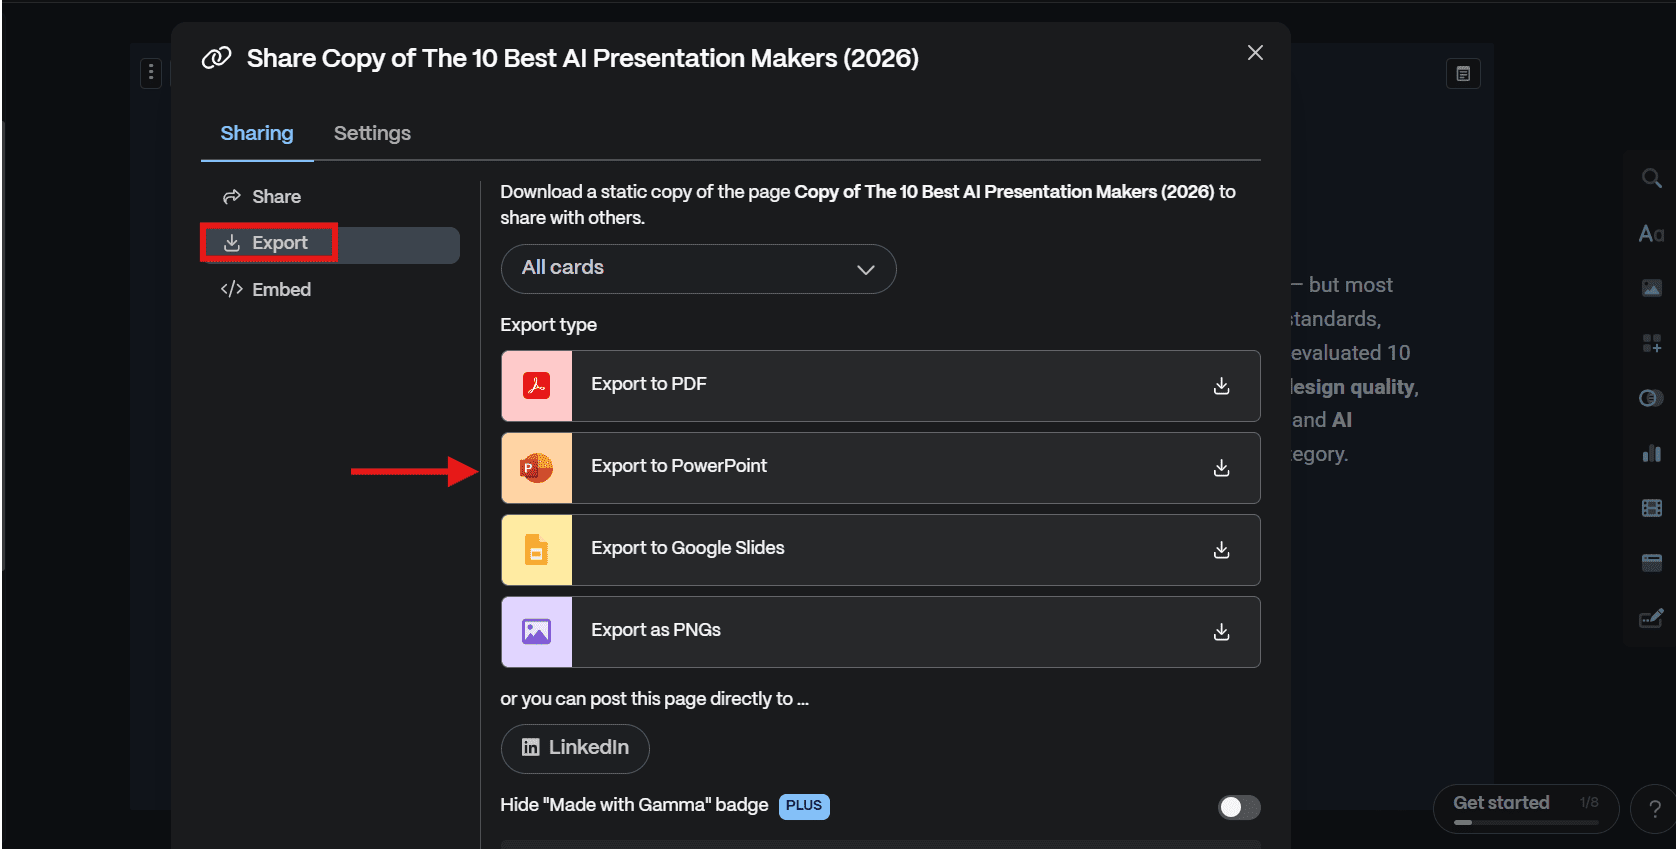
Task: Click the link icon beside dialog title
Action: point(216,58)
